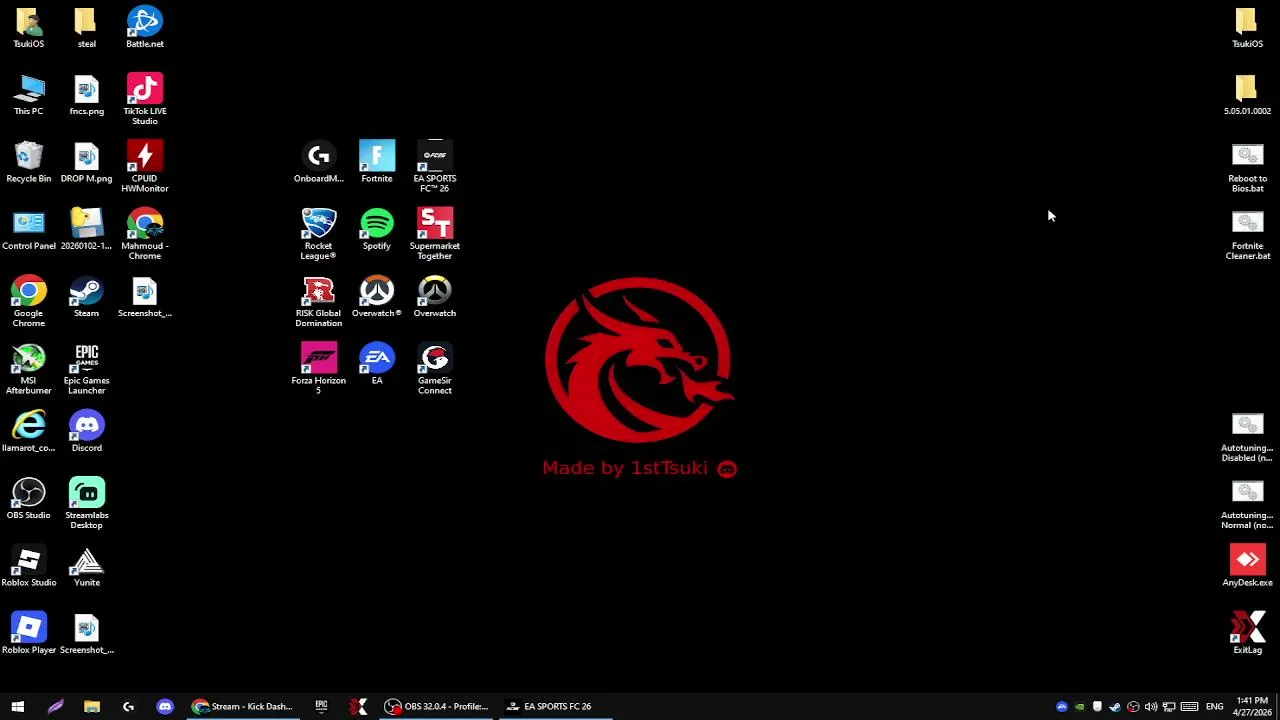The image size is (1280, 720).
Task: Select the DROP M.png file
Action: [87, 162]
